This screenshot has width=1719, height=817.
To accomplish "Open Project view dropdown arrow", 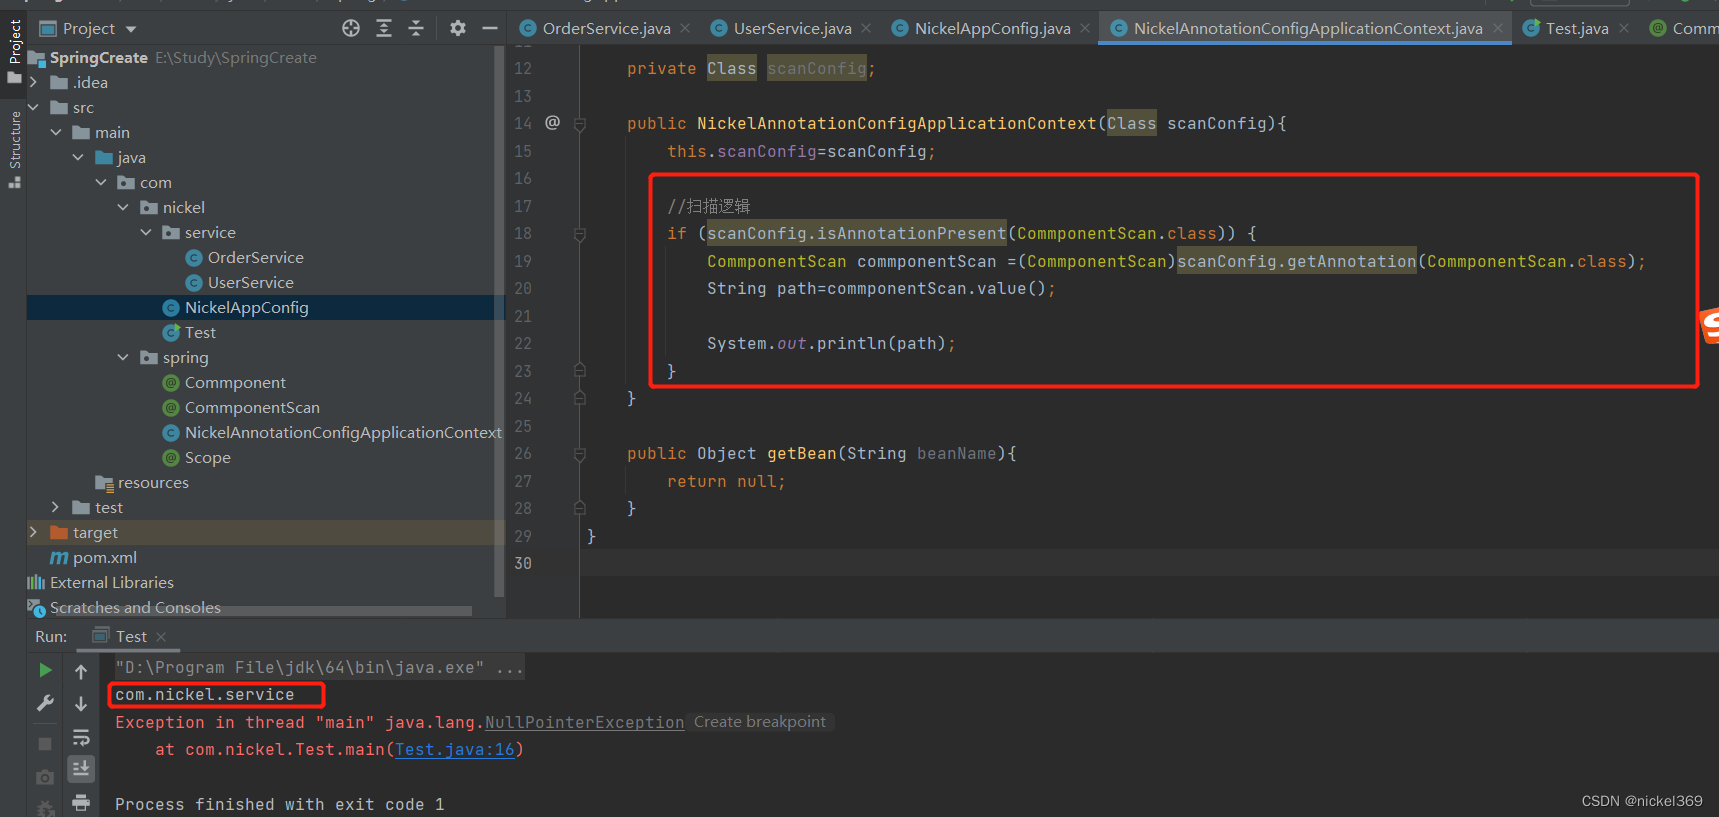I will [x=131, y=29].
